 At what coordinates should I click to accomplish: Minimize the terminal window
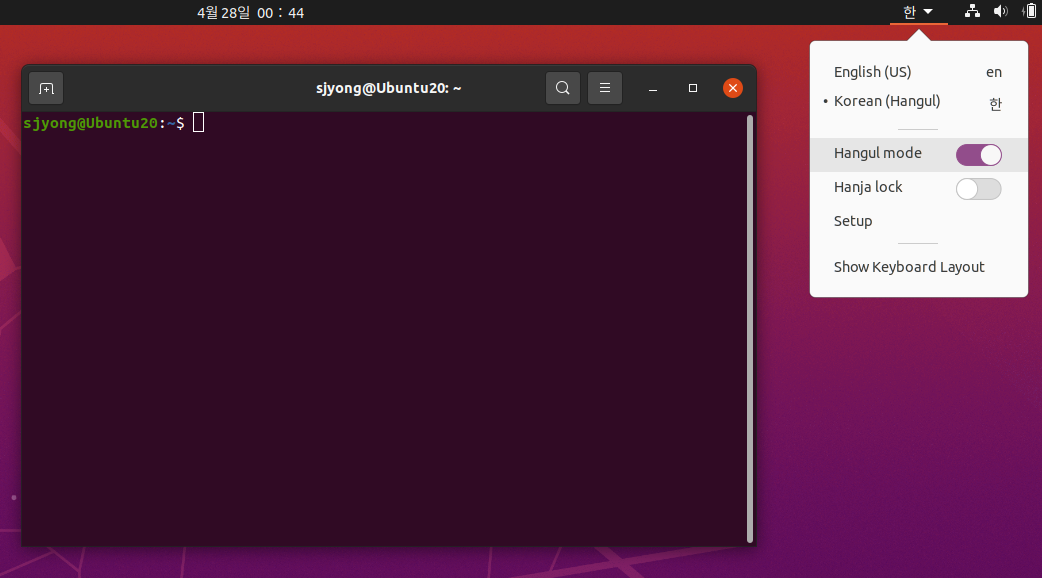(x=653, y=88)
